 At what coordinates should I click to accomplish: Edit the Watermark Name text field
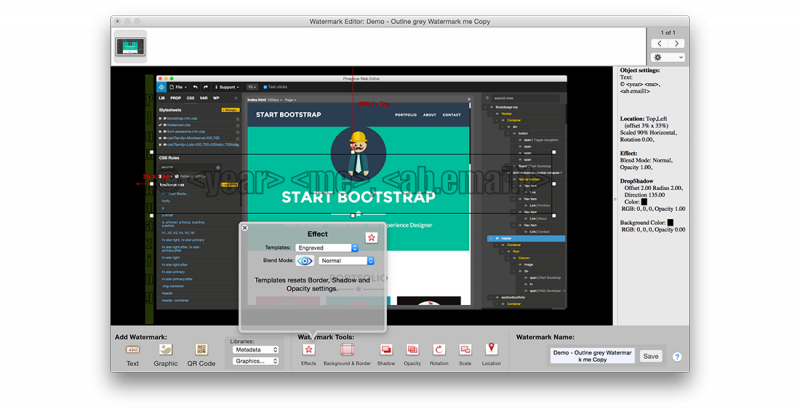tap(592, 356)
